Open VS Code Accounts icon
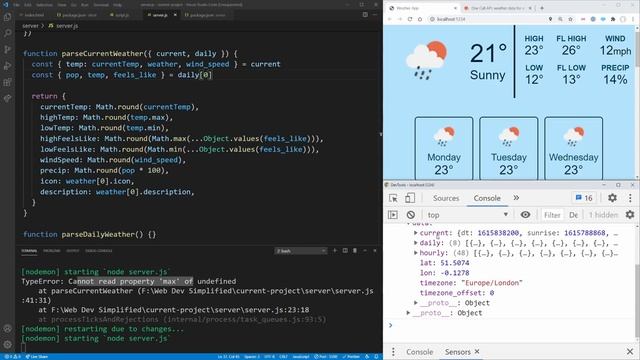The height and width of the screenshot is (360, 640). [7, 329]
